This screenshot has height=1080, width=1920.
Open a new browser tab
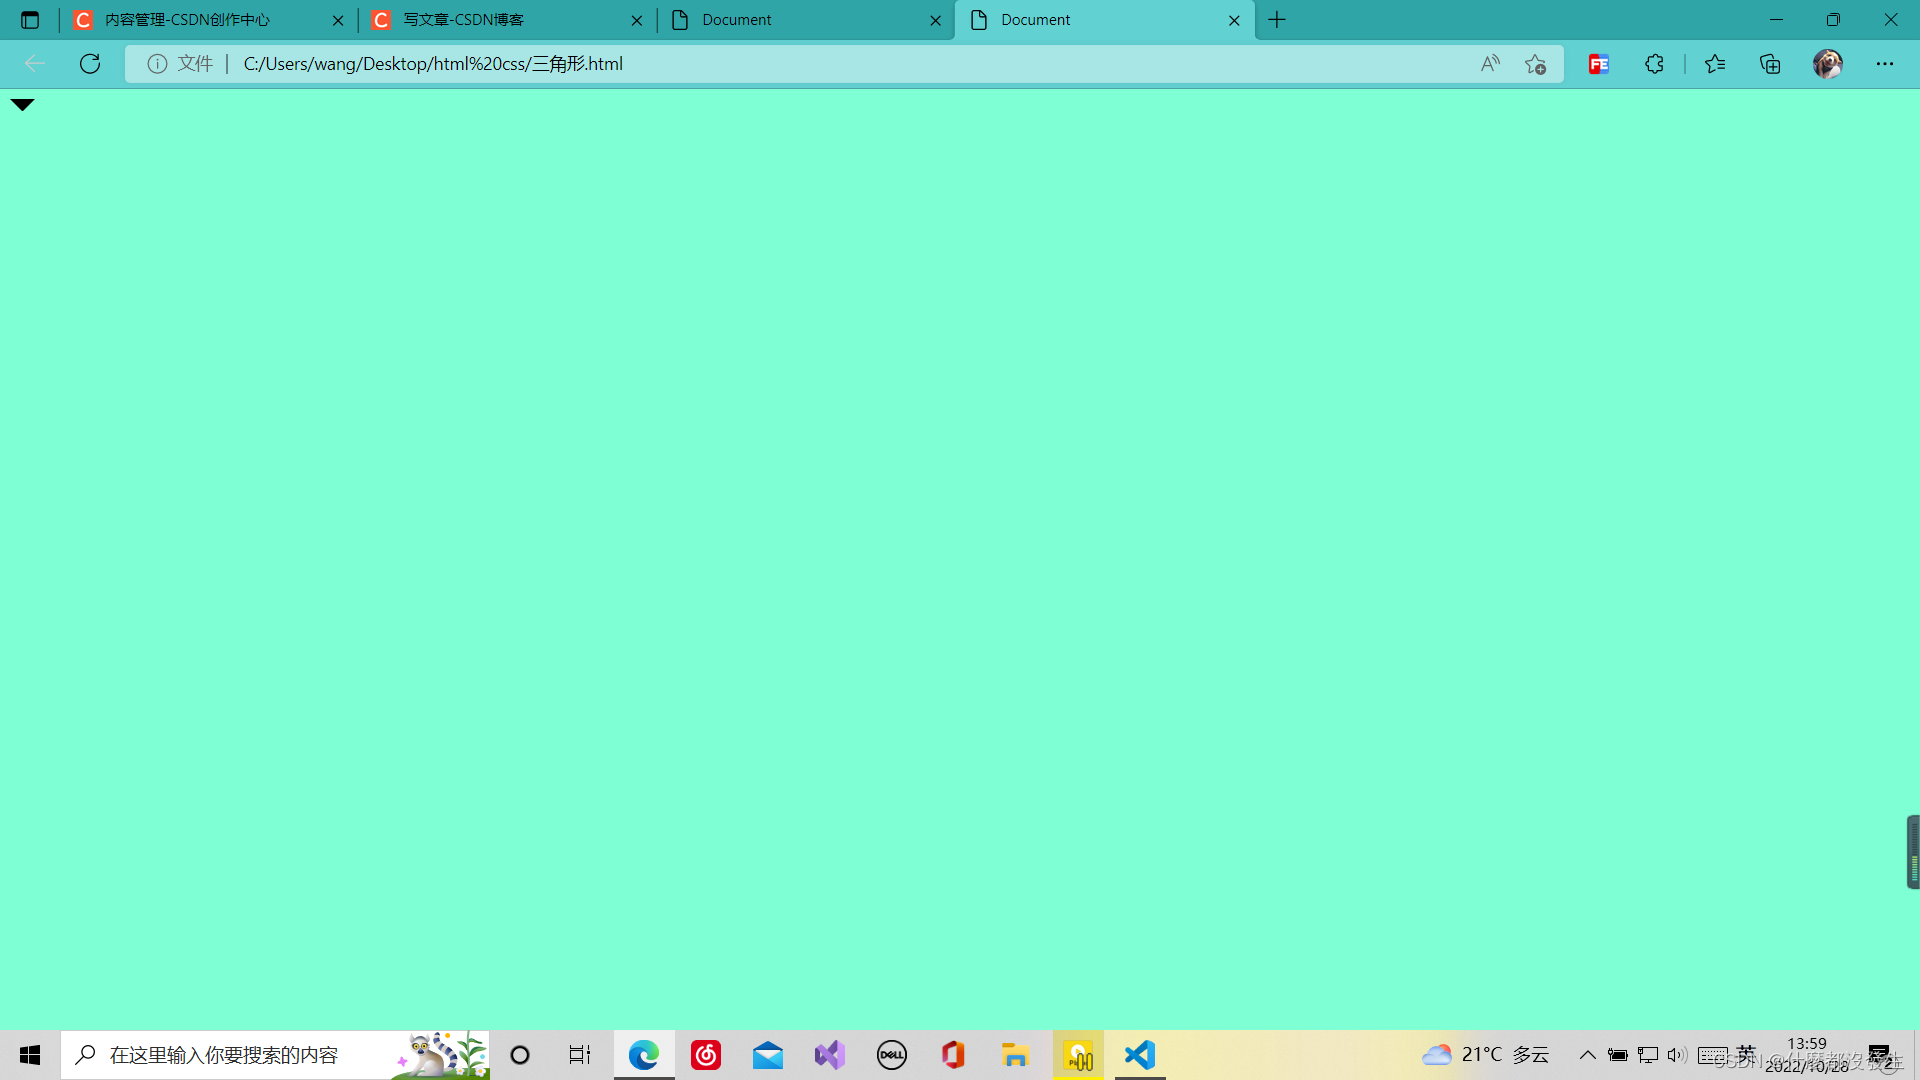coord(1277,20)
